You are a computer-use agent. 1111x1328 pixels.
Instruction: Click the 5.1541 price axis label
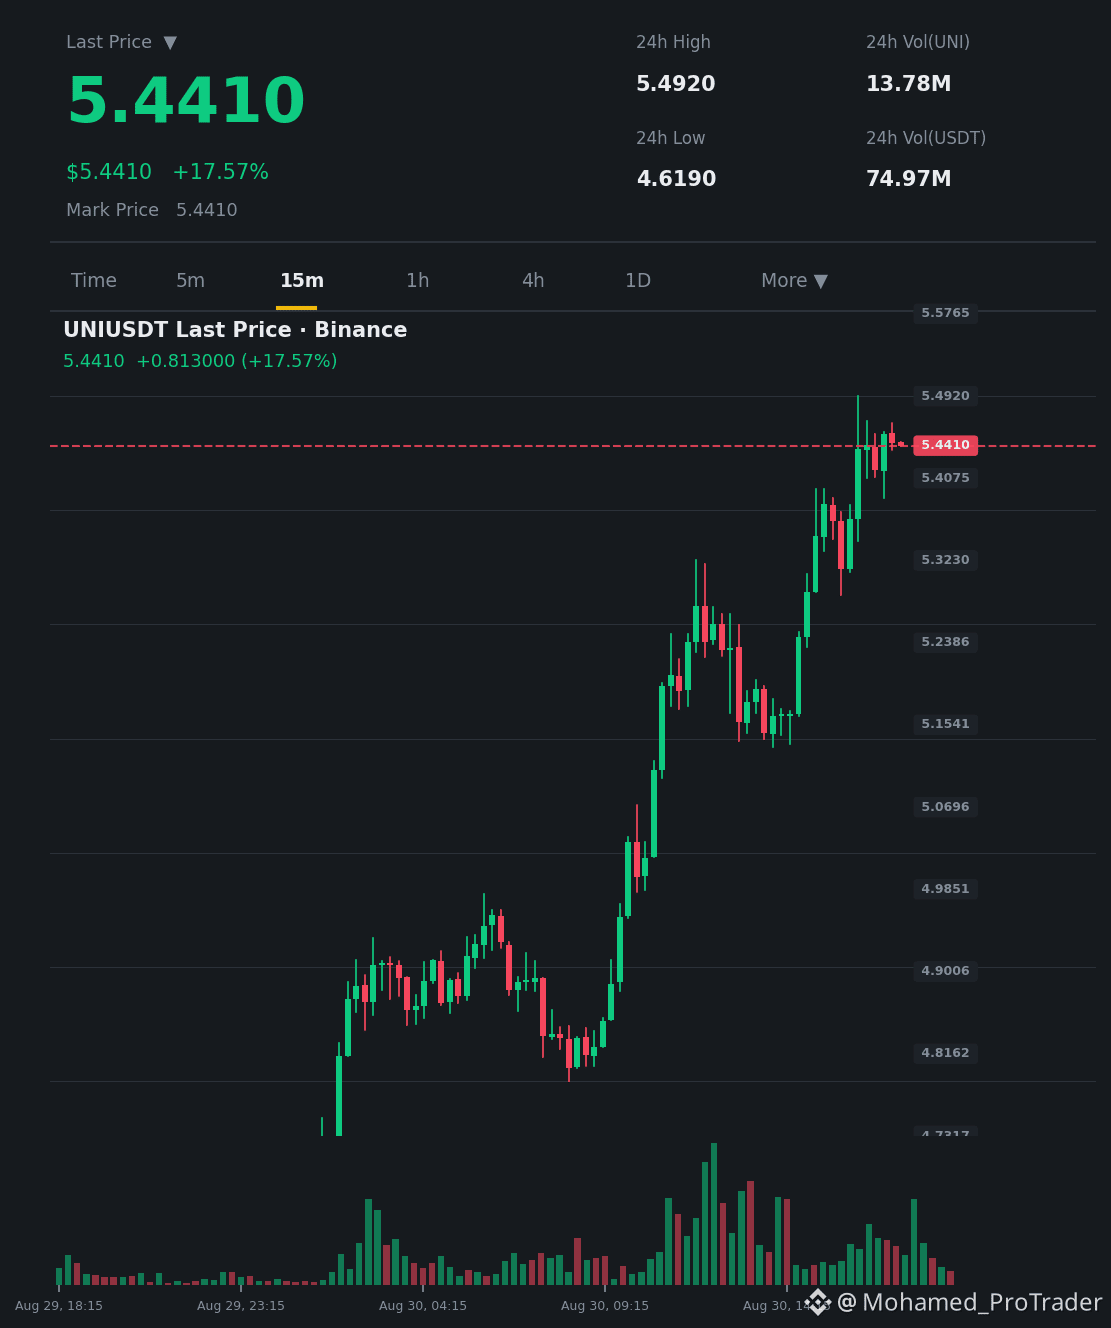pyautogui.click(x=945, y=724)
